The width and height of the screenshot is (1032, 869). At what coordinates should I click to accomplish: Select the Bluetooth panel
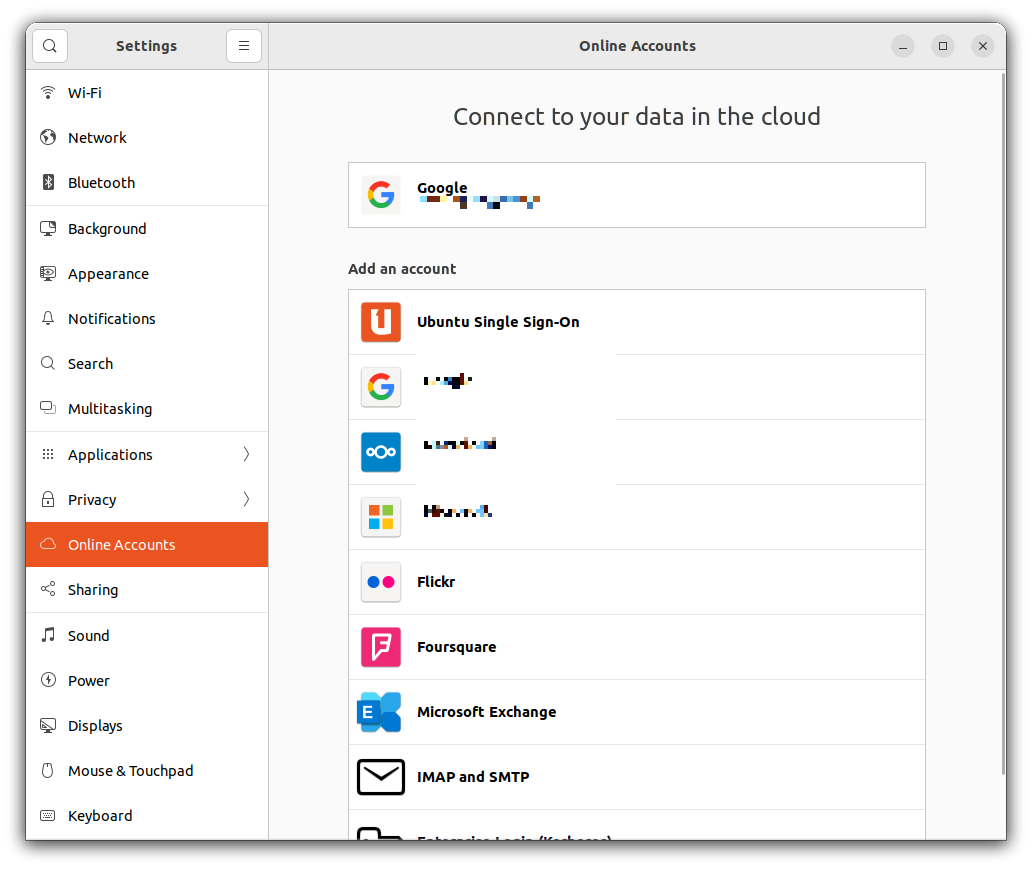(x=147, y=182)
